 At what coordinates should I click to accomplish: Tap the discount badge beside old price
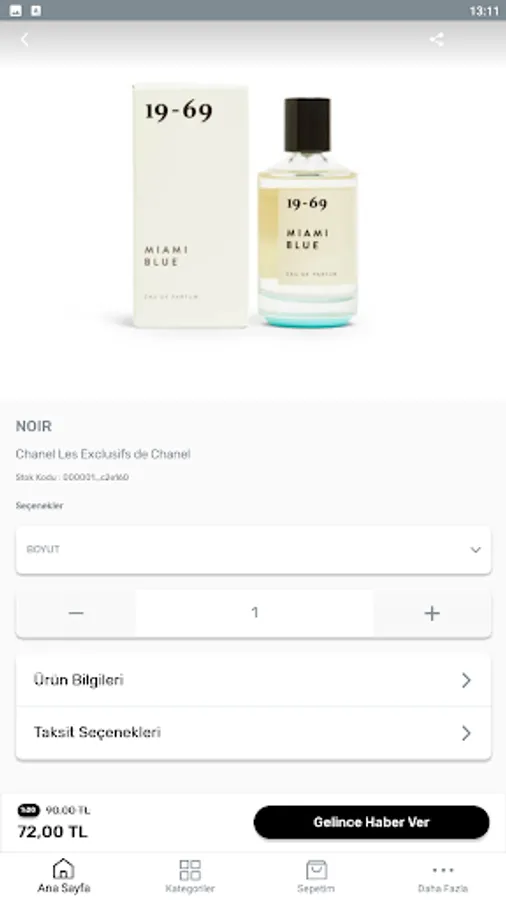(x=29, y=810)
